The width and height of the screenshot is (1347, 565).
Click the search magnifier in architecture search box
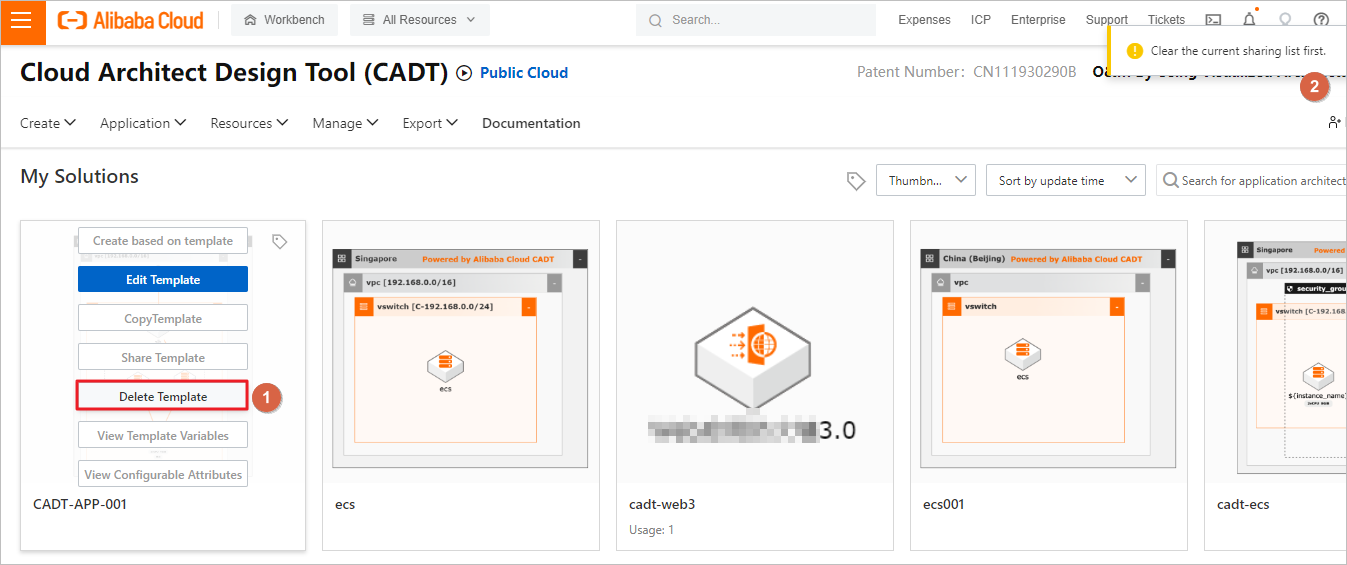1170,181
